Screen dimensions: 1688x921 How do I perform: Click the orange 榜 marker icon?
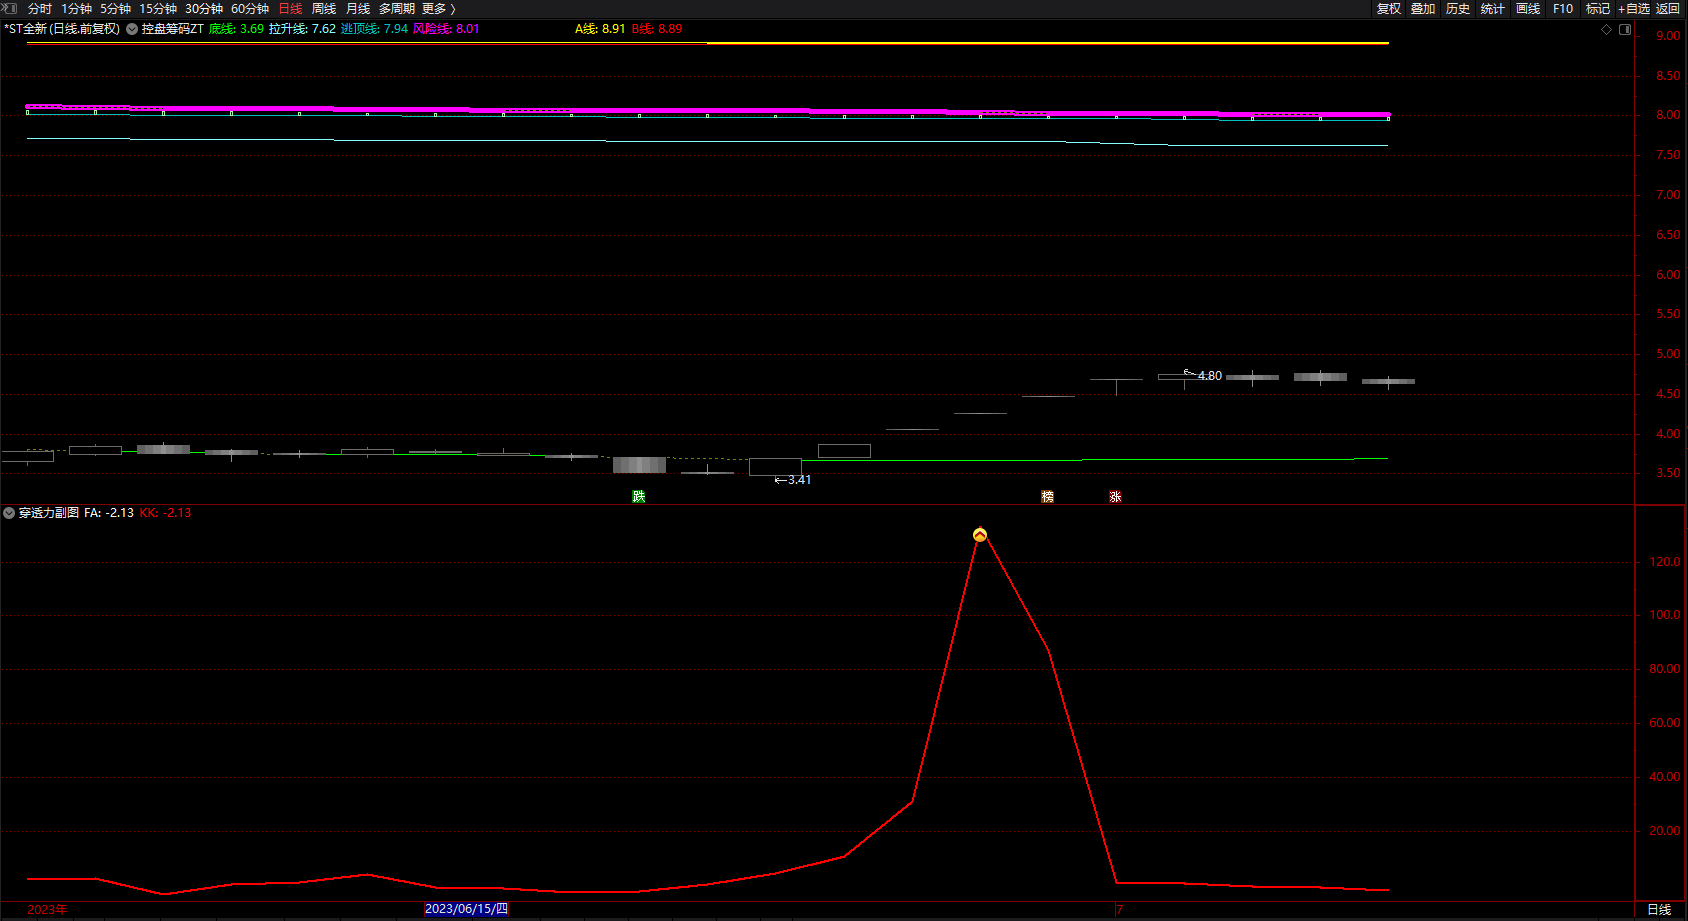(x=1047, y=497)
